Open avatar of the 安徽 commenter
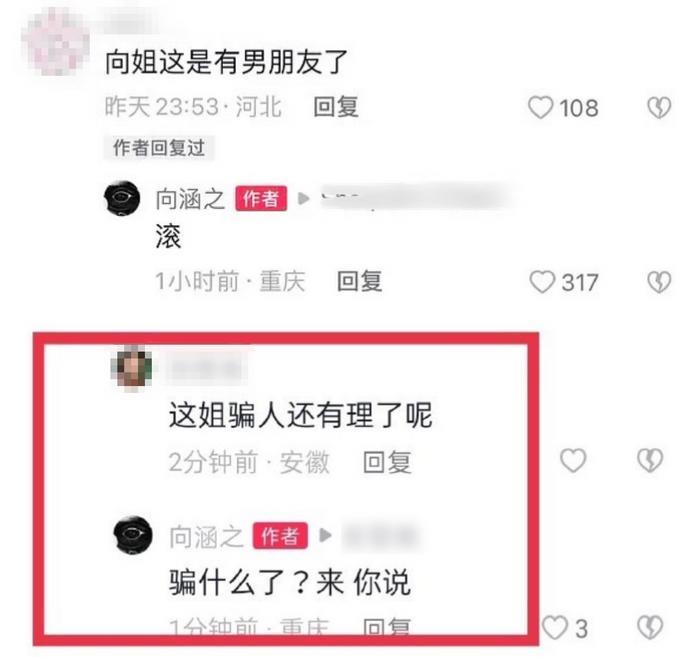 (132, 368)
